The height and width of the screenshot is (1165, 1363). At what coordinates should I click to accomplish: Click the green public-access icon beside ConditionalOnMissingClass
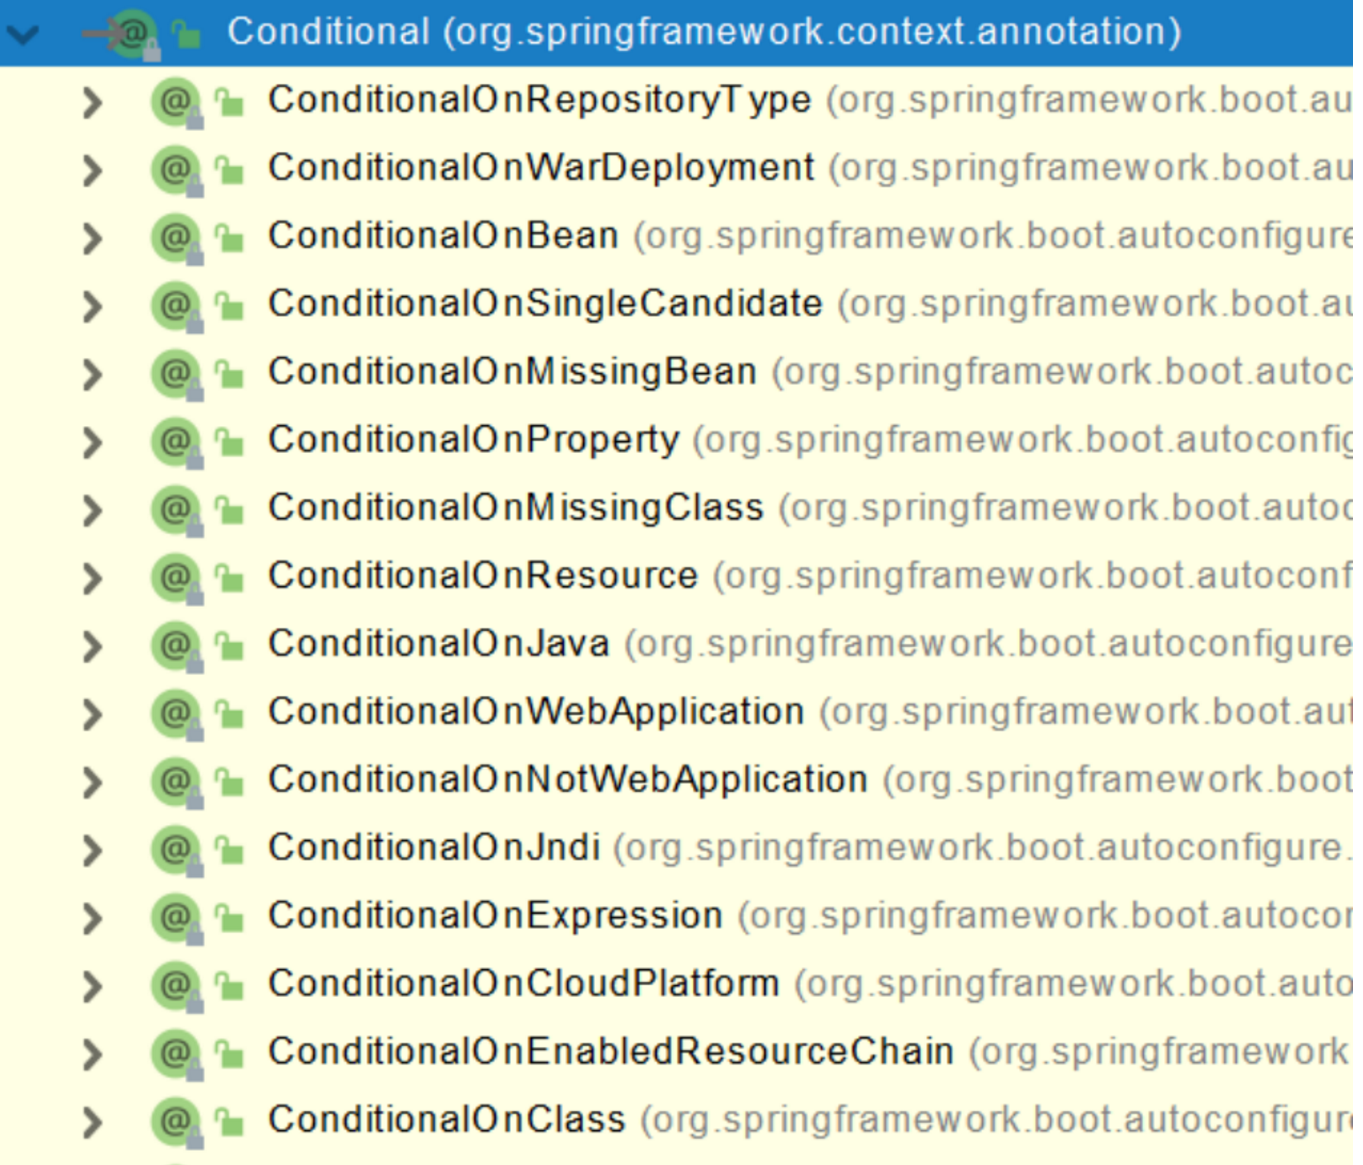pyautogui.click(x=230, y=510)
